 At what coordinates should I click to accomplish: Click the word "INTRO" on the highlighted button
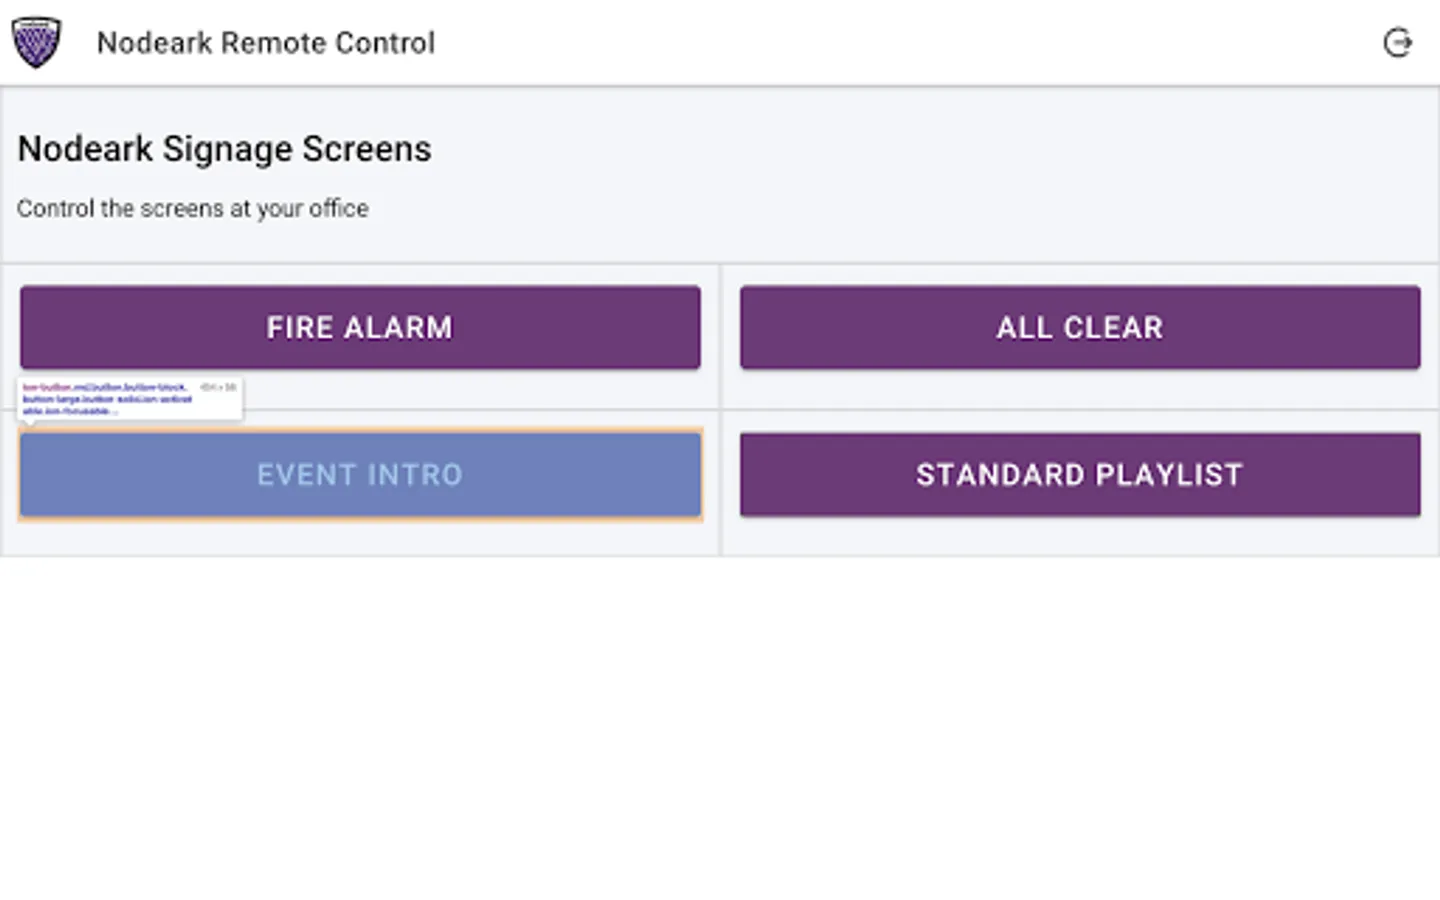click(413, 475)
